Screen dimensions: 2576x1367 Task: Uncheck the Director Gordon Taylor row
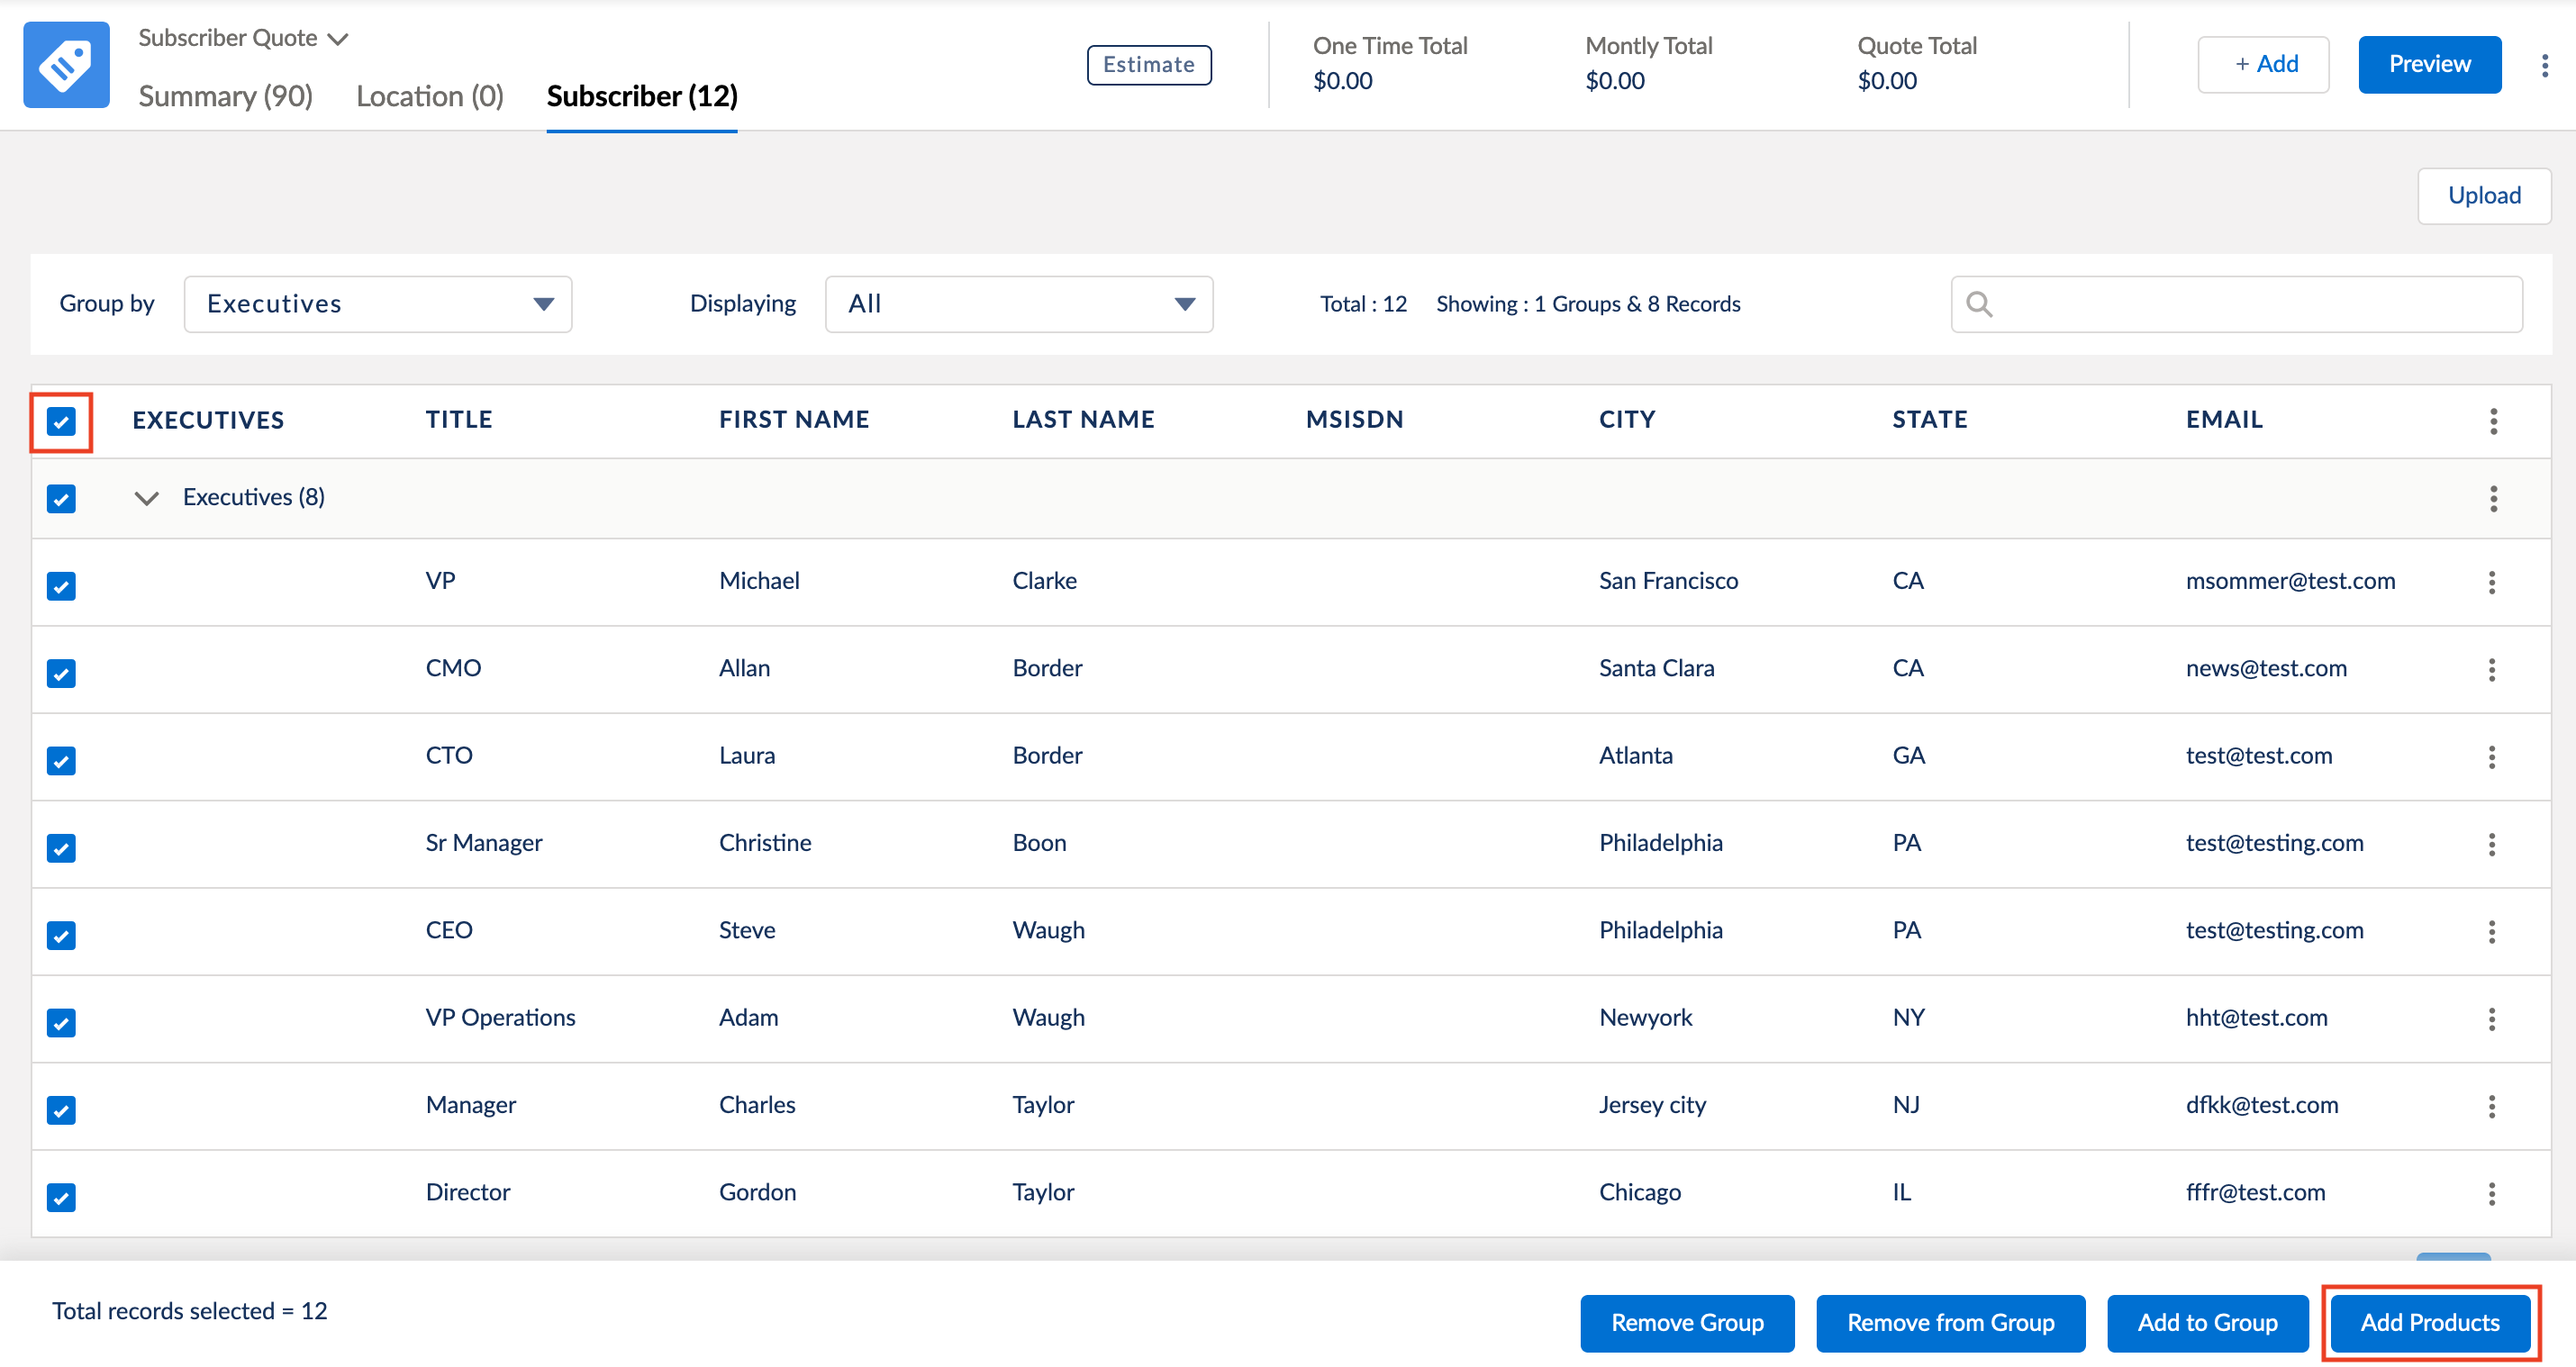[61, 1197]
